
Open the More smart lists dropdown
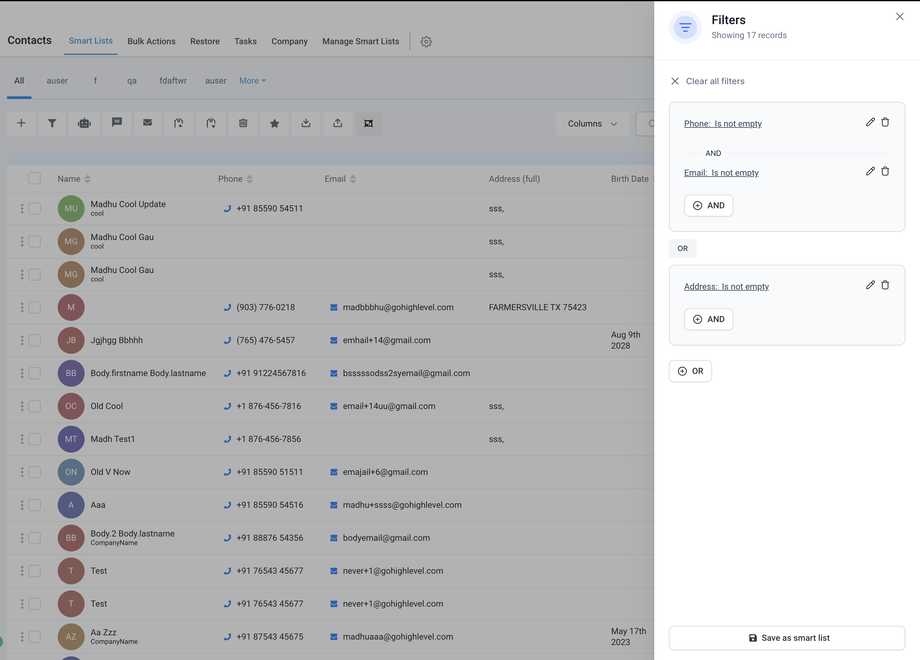tap(252, 81)
